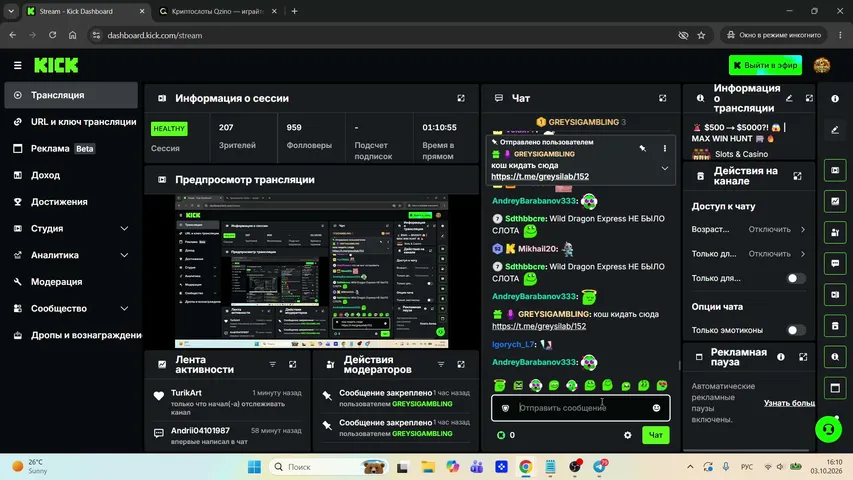Send message with the green Чат button
This screenshot has width=853, height=480.
pos(656,435)
